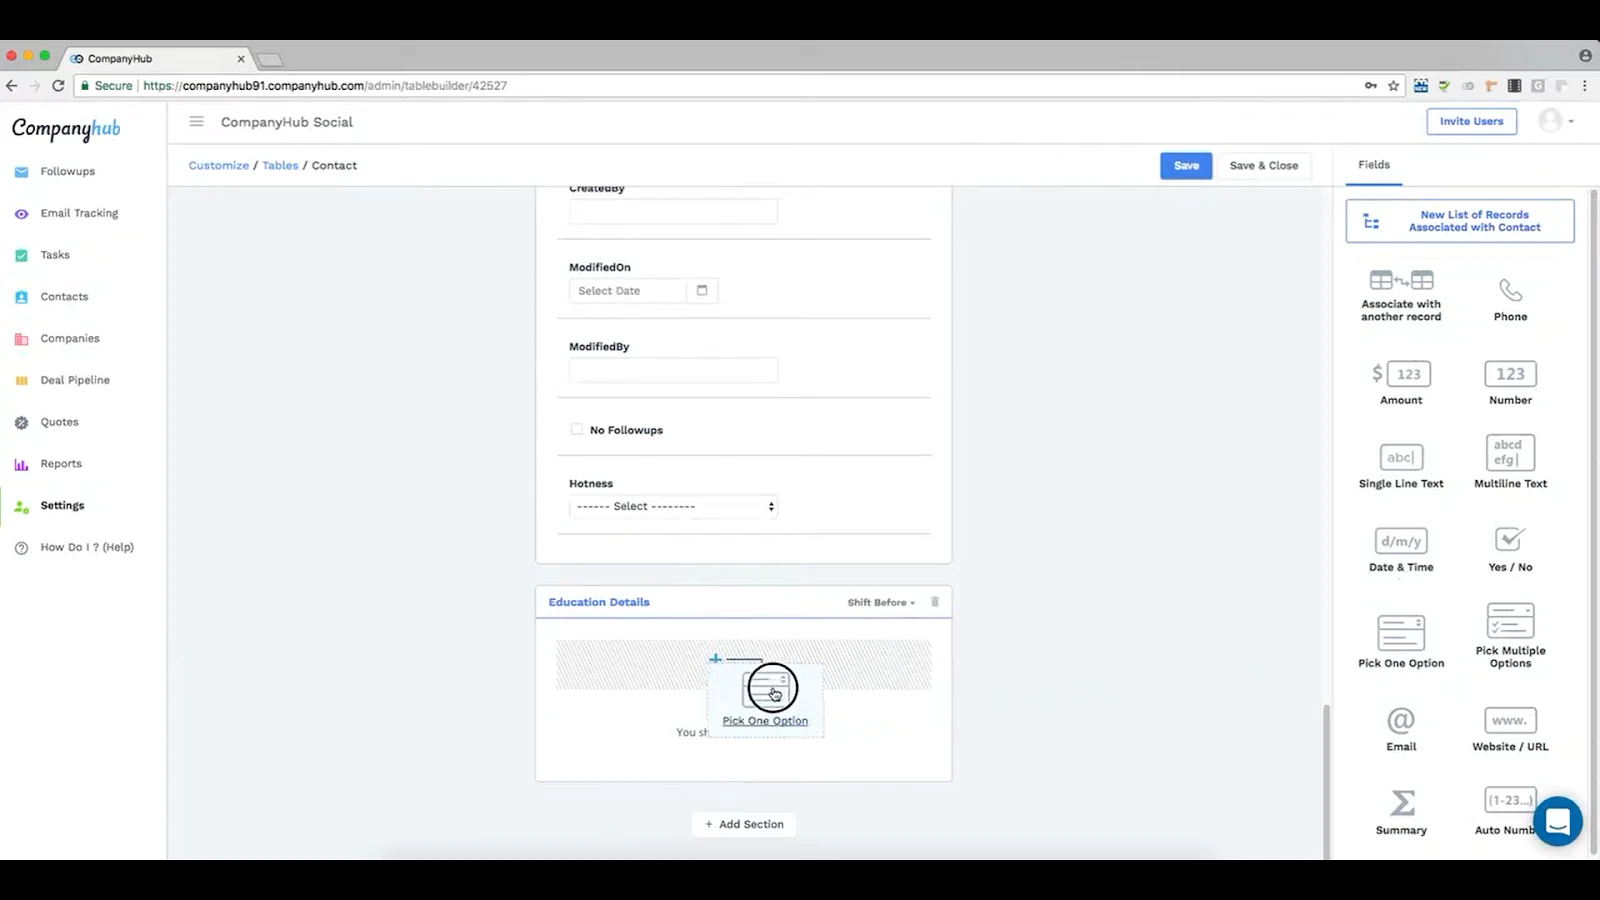Open Deal Pipeline in the sidebar
Image resolution: width=1600 pixels, height=900 pixels.
point(75,380)
